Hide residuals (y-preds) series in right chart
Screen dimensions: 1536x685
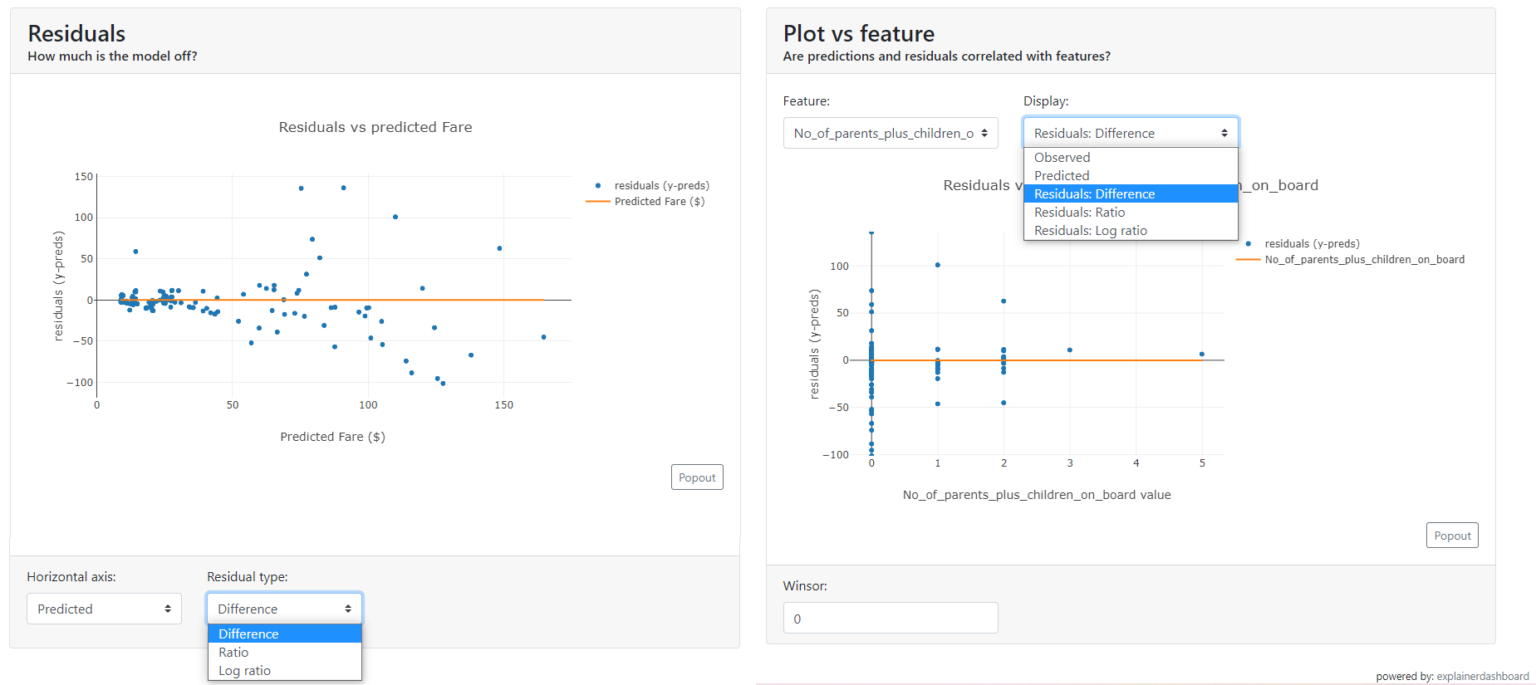coord(1311,243)
